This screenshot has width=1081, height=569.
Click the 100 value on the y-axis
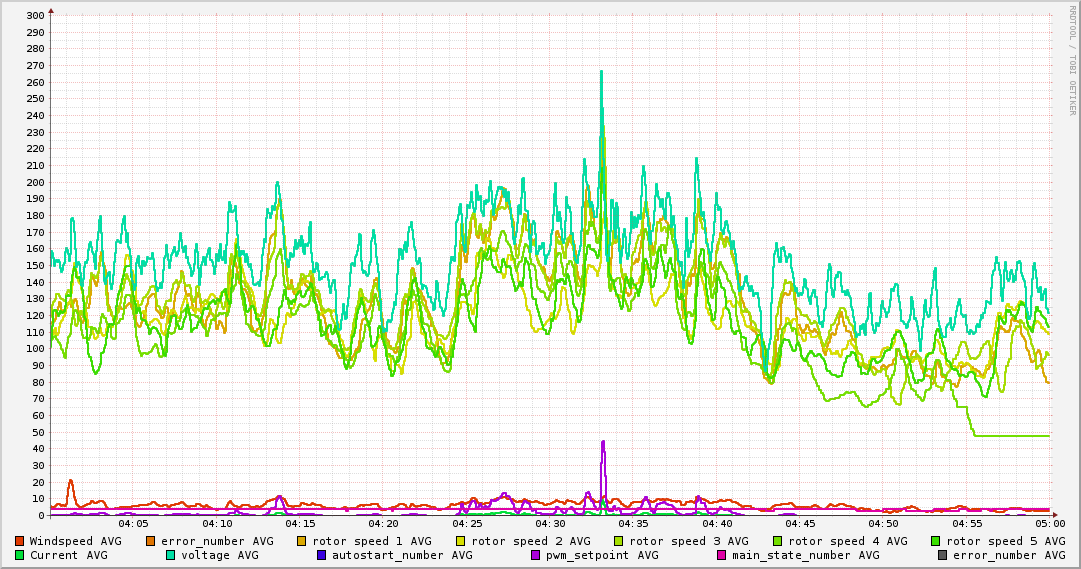(35, 349)
